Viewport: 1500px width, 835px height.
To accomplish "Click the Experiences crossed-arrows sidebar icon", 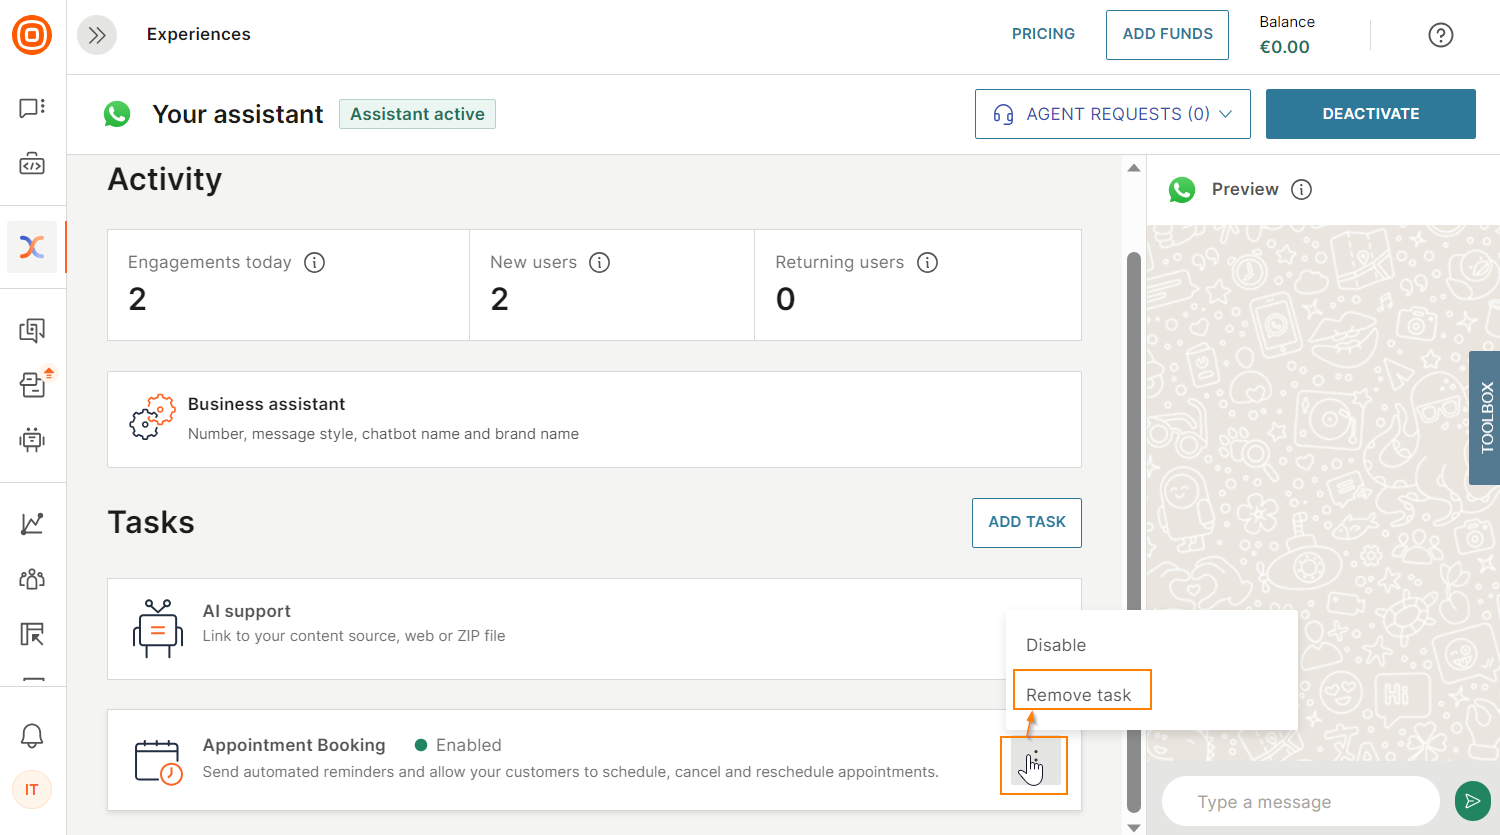I will click(32, 247).
